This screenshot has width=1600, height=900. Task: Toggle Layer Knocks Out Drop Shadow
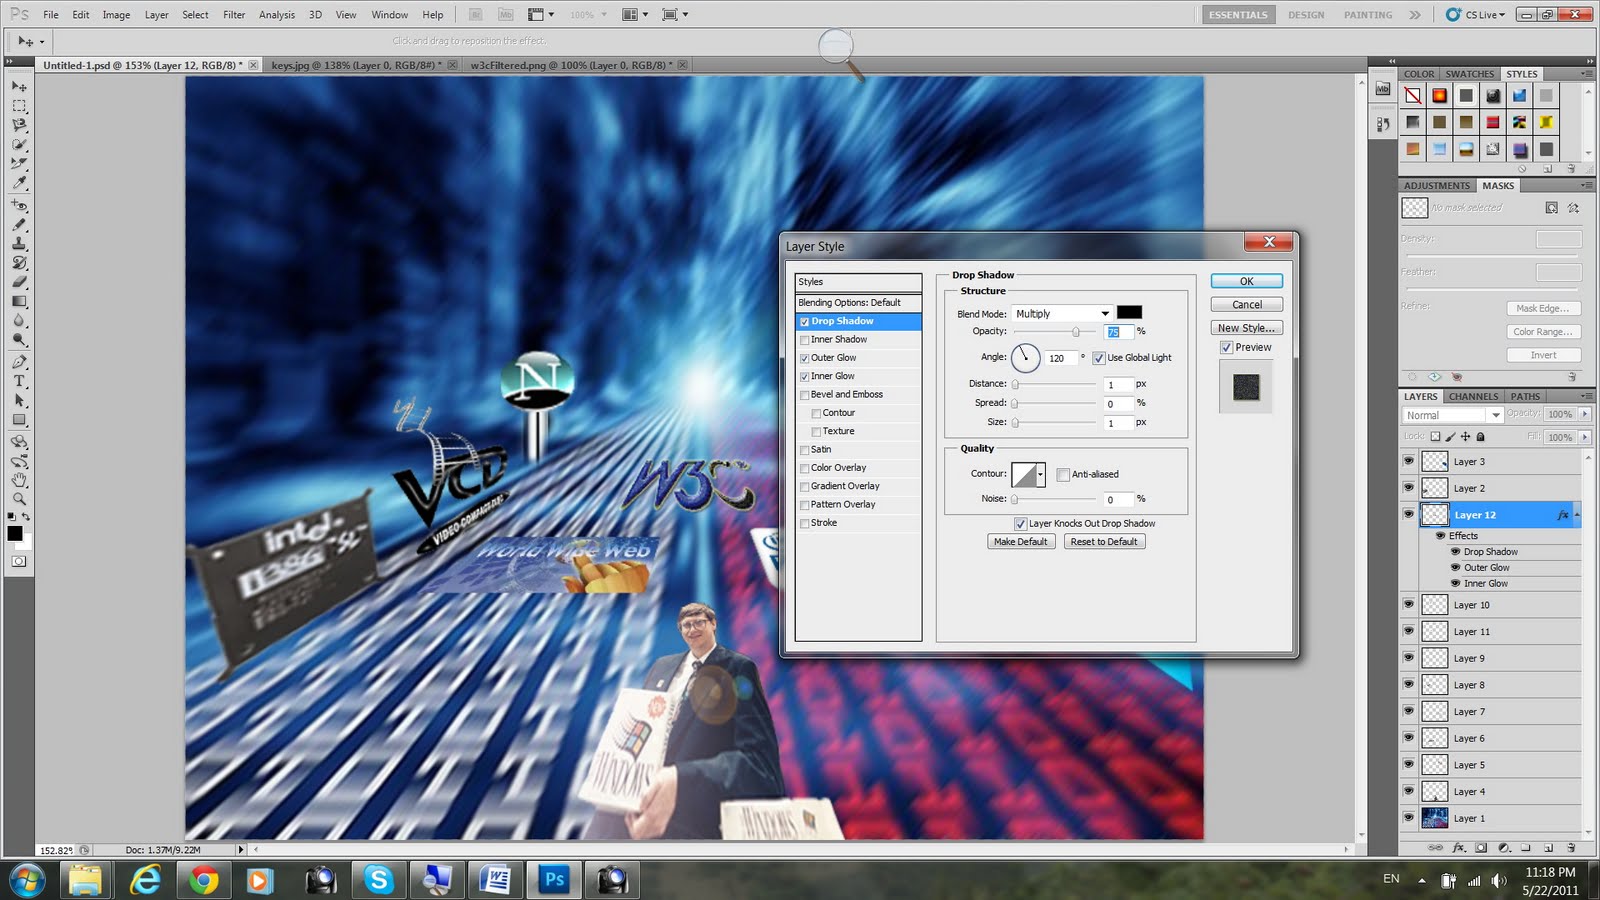[1021, 524]
